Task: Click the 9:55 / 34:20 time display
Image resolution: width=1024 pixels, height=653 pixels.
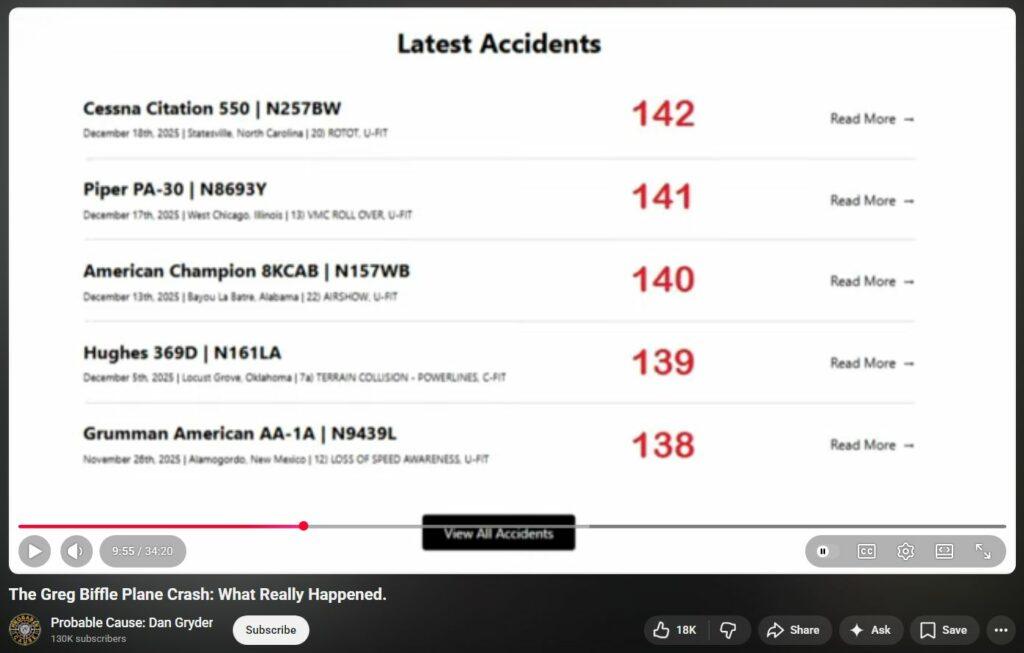Action: coord(142,551)
